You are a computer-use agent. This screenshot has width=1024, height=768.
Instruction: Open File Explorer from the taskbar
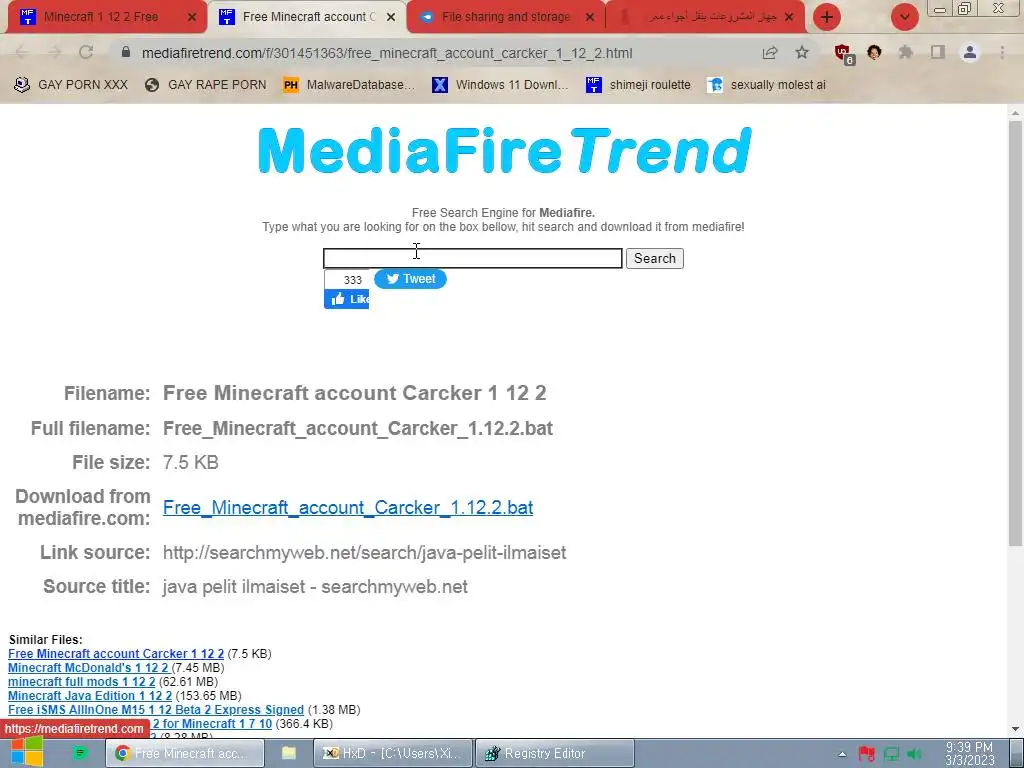pos(289,753)
